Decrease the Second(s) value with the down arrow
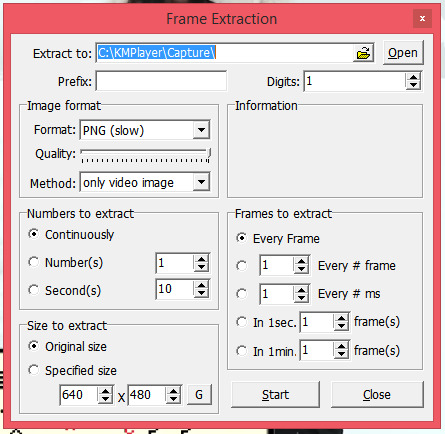 coord(201,293)
